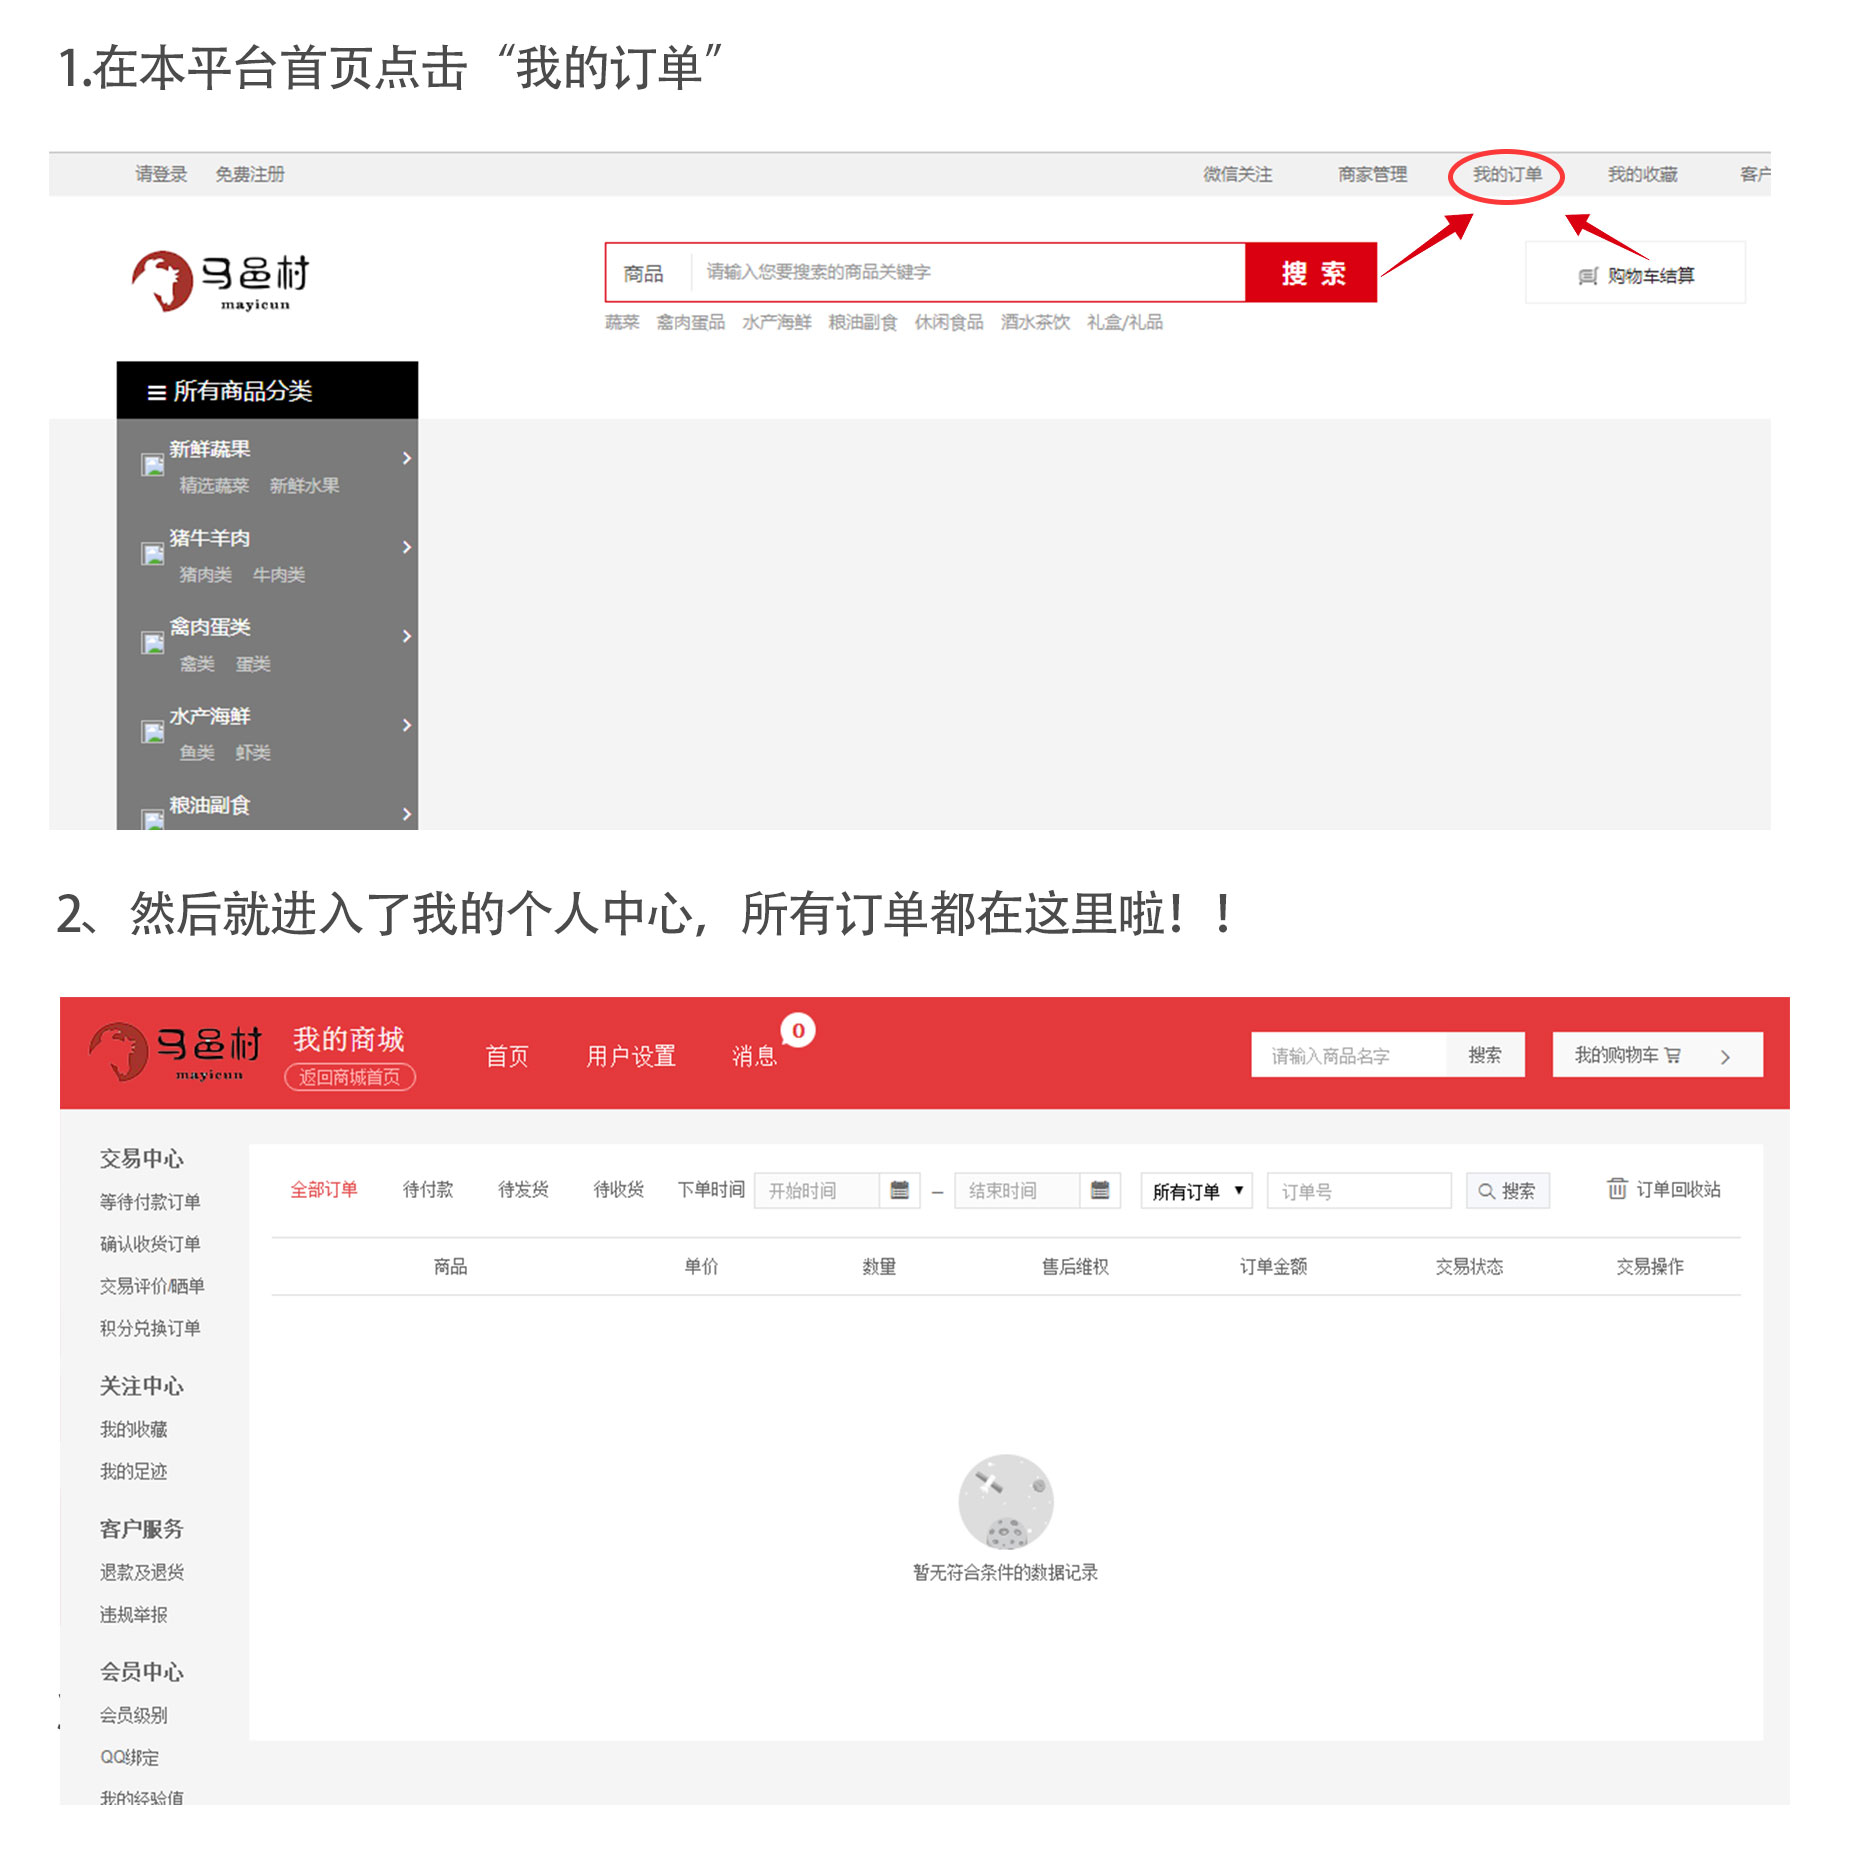Open the 牛肉类 subcategory

(278, 575)
